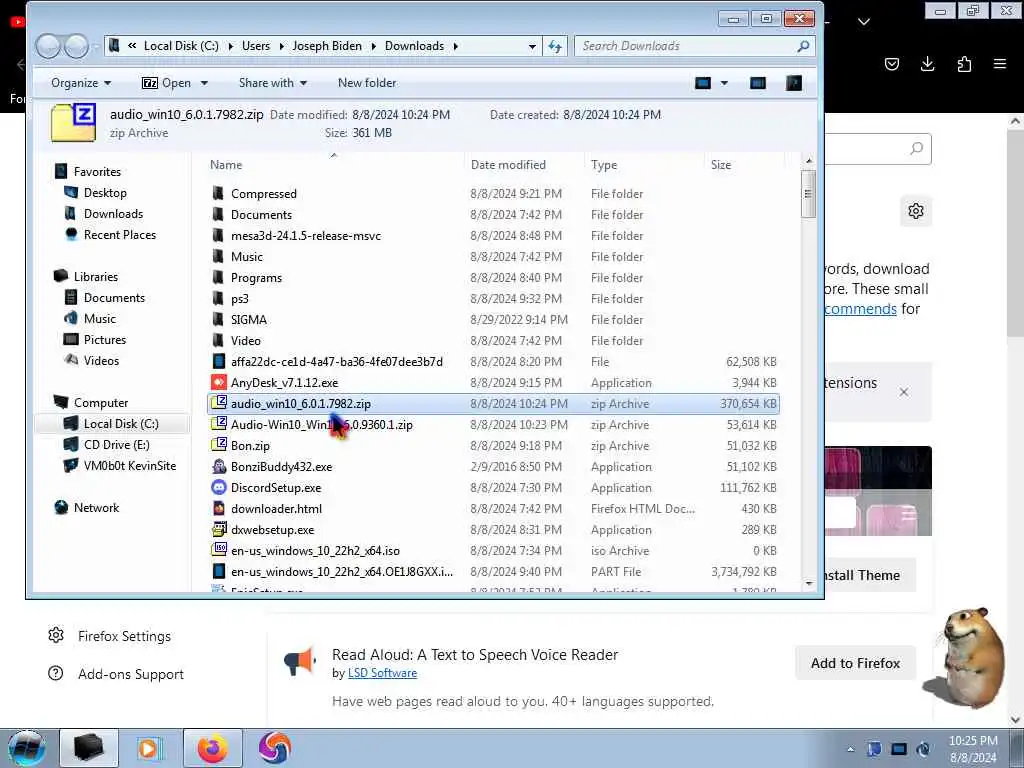
Task: Click scrollbar down arrow in file list
Action: [x=809, y=583]
